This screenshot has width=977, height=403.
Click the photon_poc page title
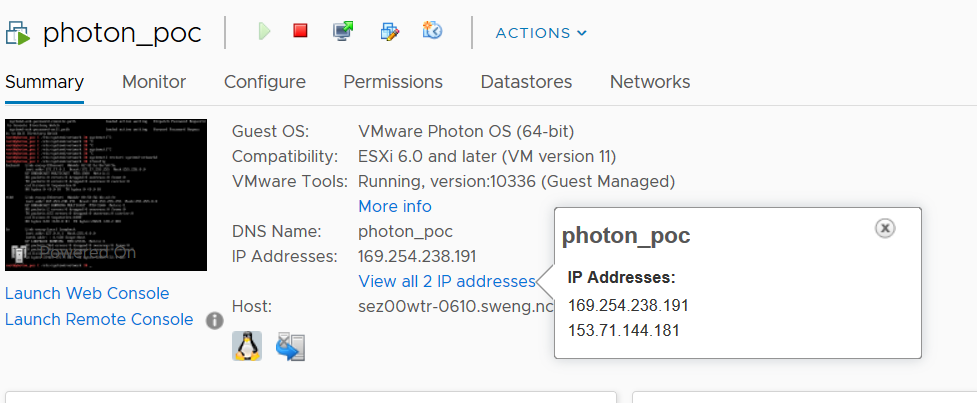tap(122, 33)
